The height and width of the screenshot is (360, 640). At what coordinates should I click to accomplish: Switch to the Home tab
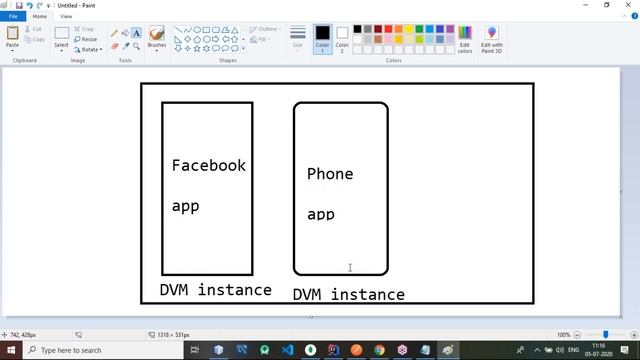[40, 16]
